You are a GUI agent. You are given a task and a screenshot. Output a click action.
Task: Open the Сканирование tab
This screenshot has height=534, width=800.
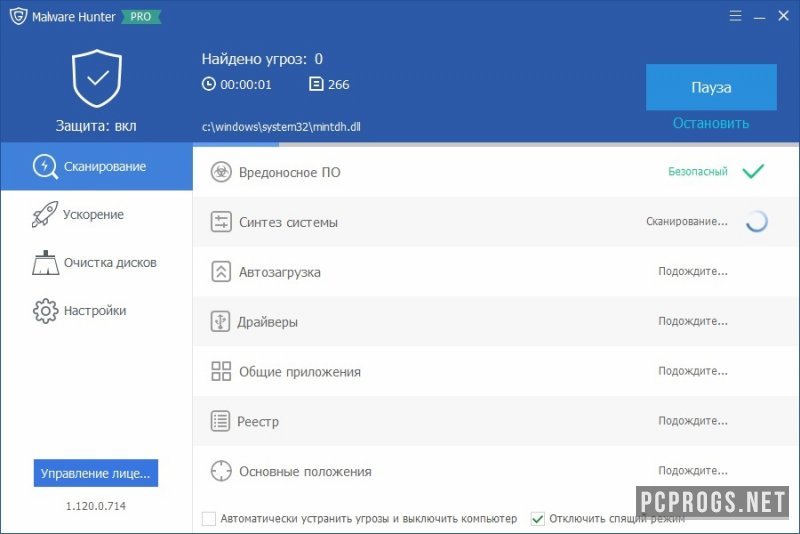click(x=96, y=167)
